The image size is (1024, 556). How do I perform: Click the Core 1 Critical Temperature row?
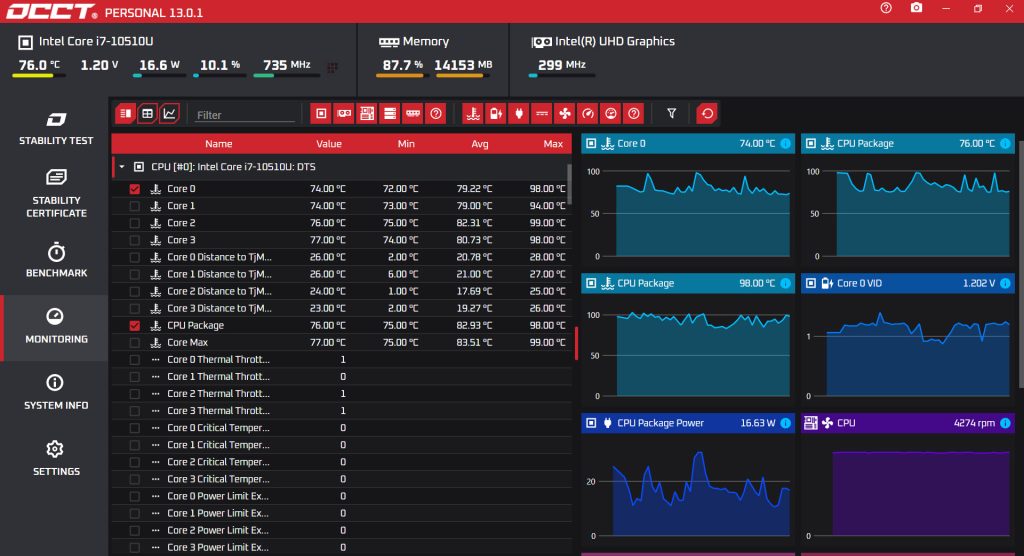pyautogui.click(x=342, y=445)
